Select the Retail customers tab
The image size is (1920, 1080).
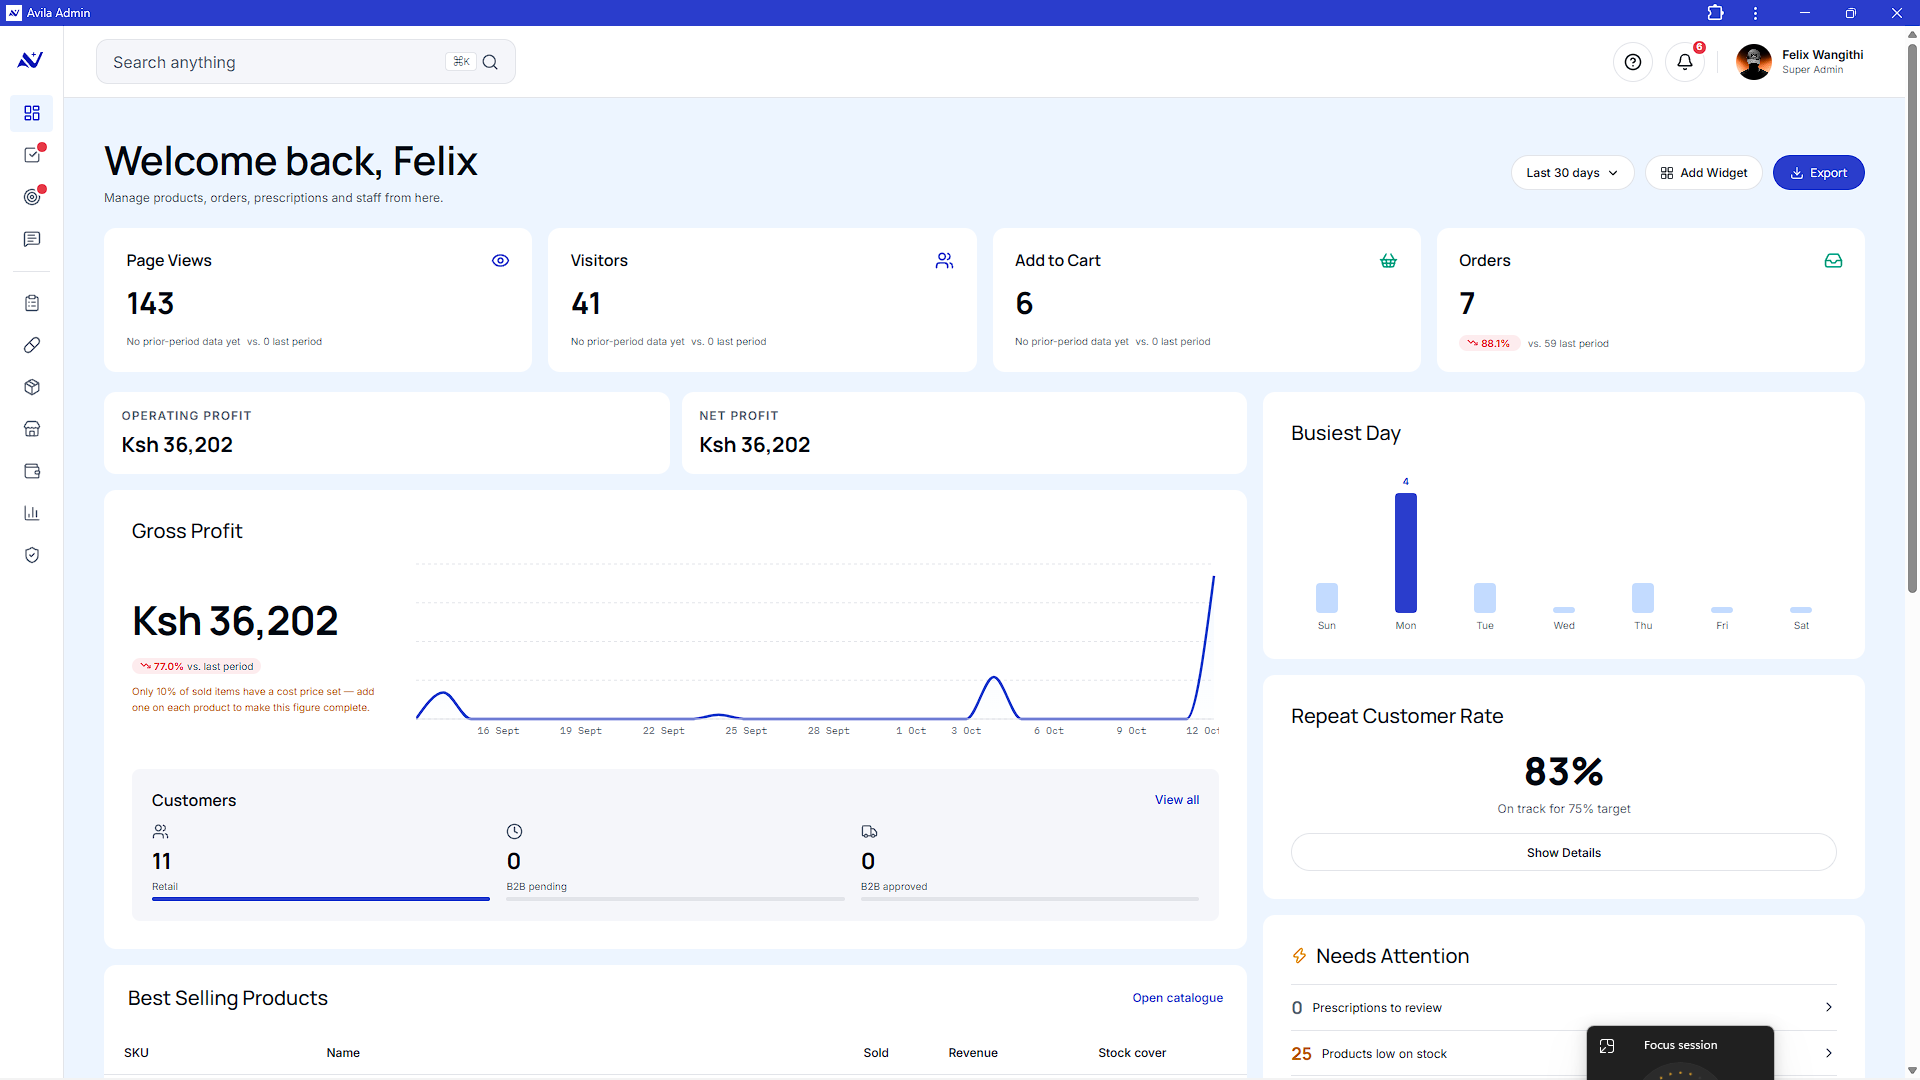(x=321, y=861)
